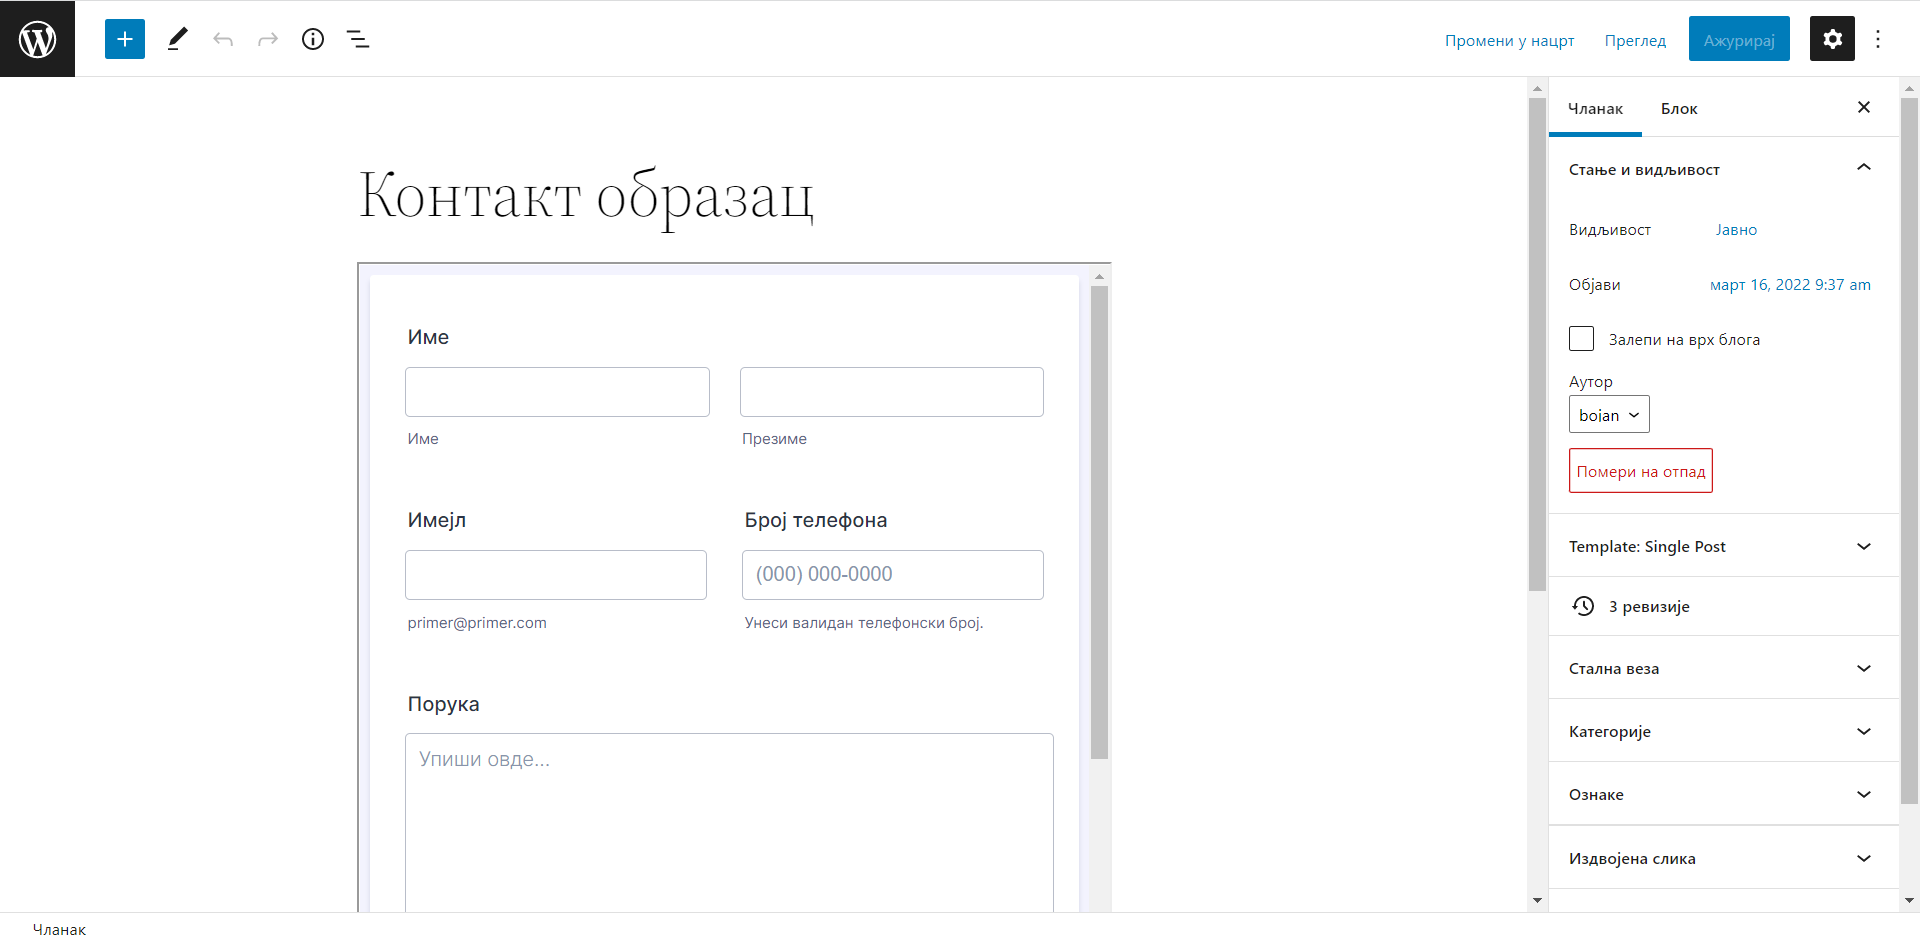
Task: Click 'Промени у нацрт' link
Action: coord(1509,40)
